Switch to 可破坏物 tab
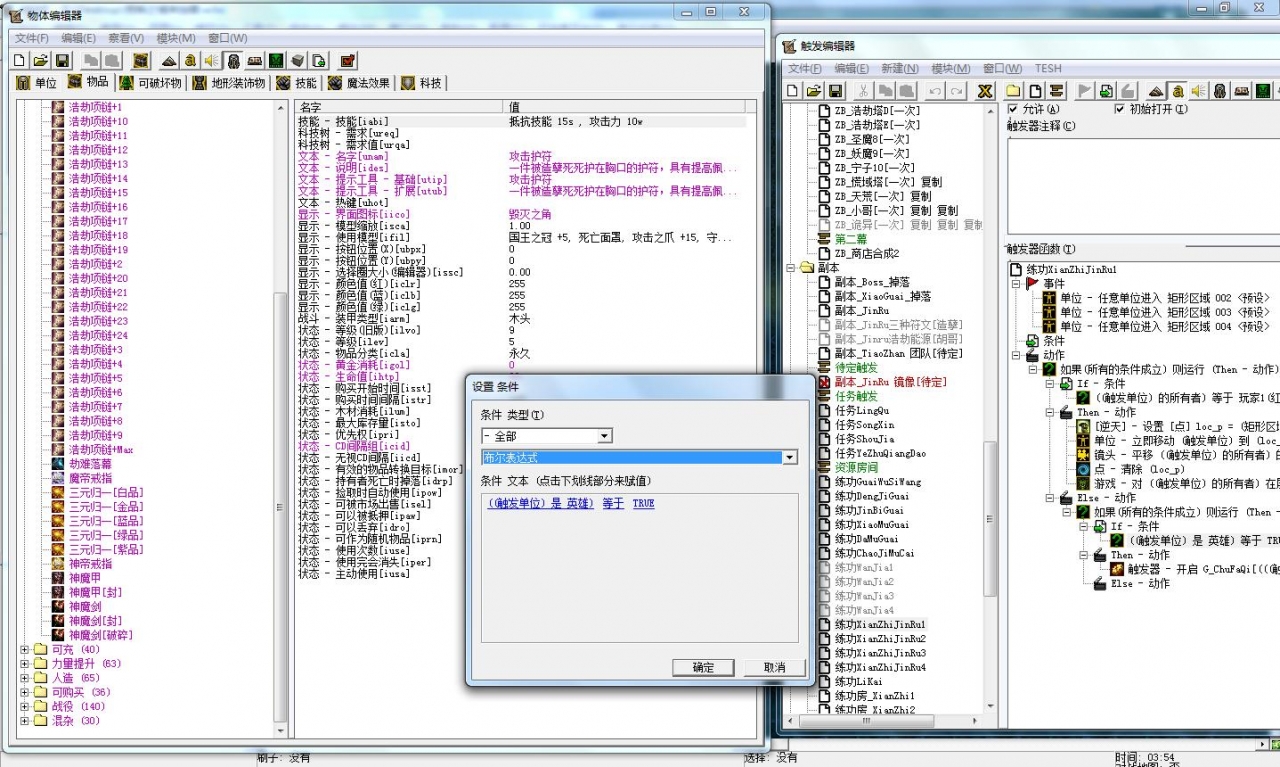 (150, 83)
